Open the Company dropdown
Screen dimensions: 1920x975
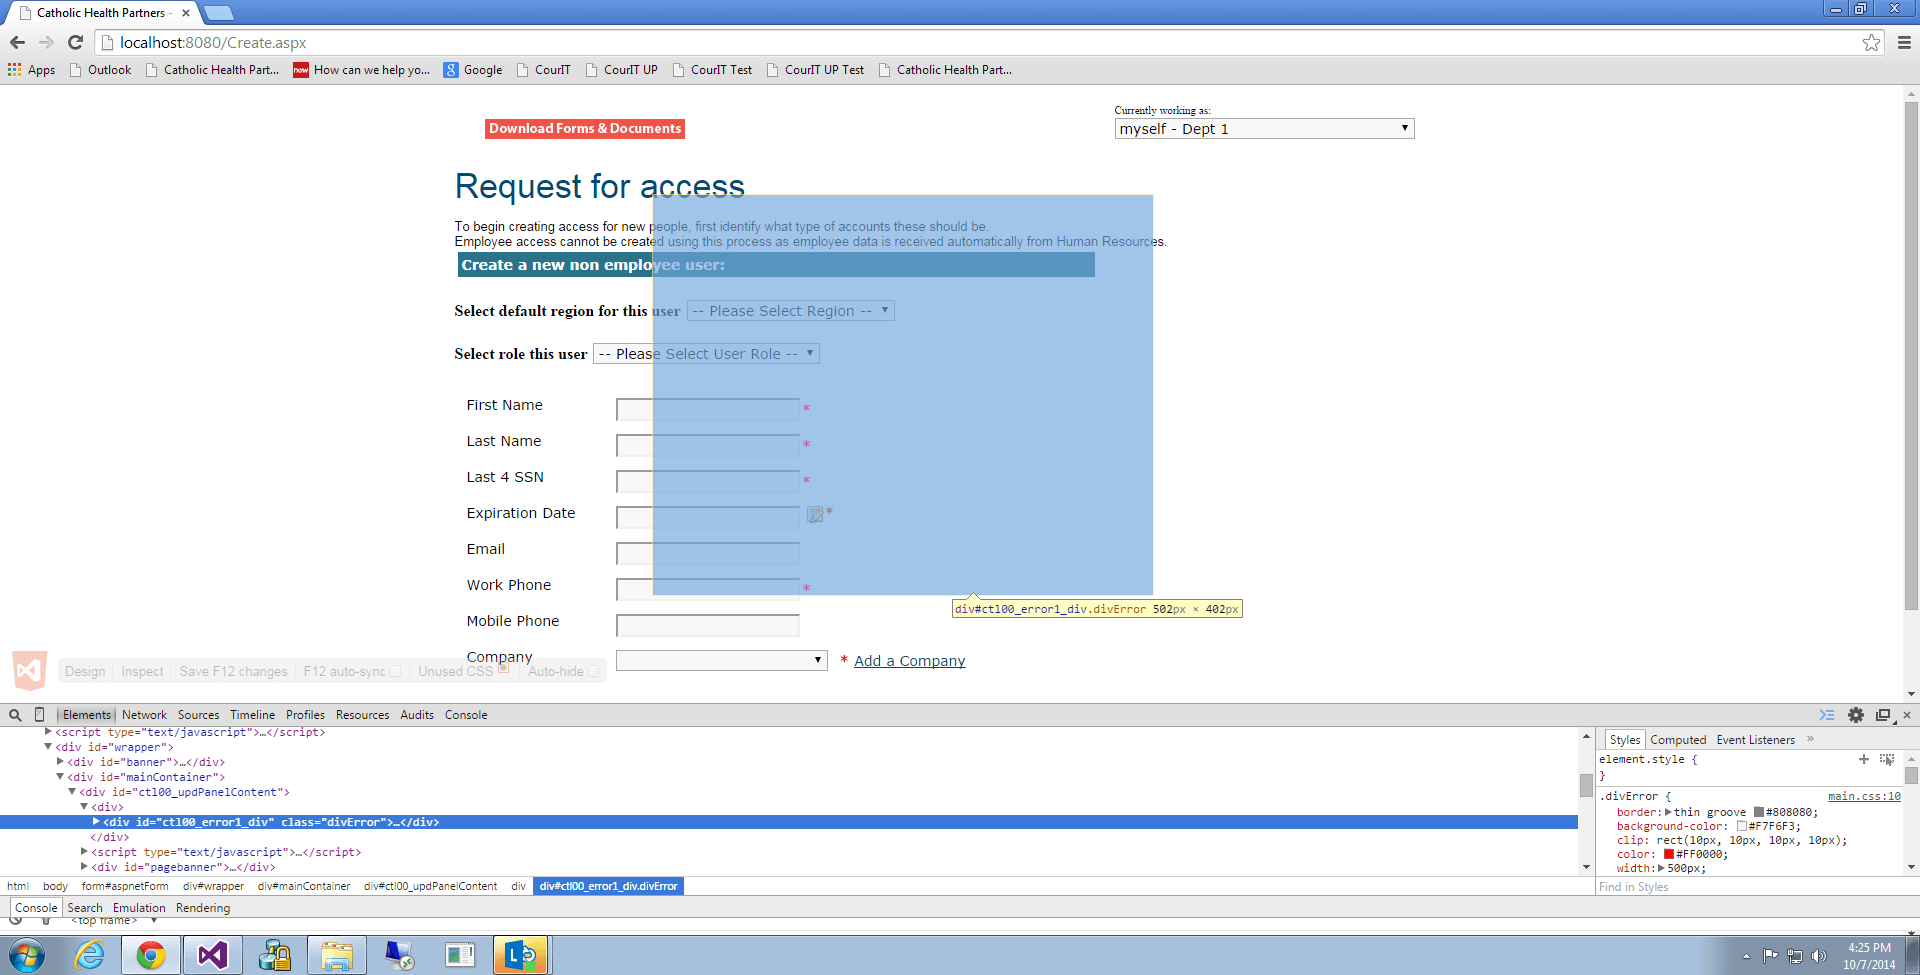(x=721, y=661)
